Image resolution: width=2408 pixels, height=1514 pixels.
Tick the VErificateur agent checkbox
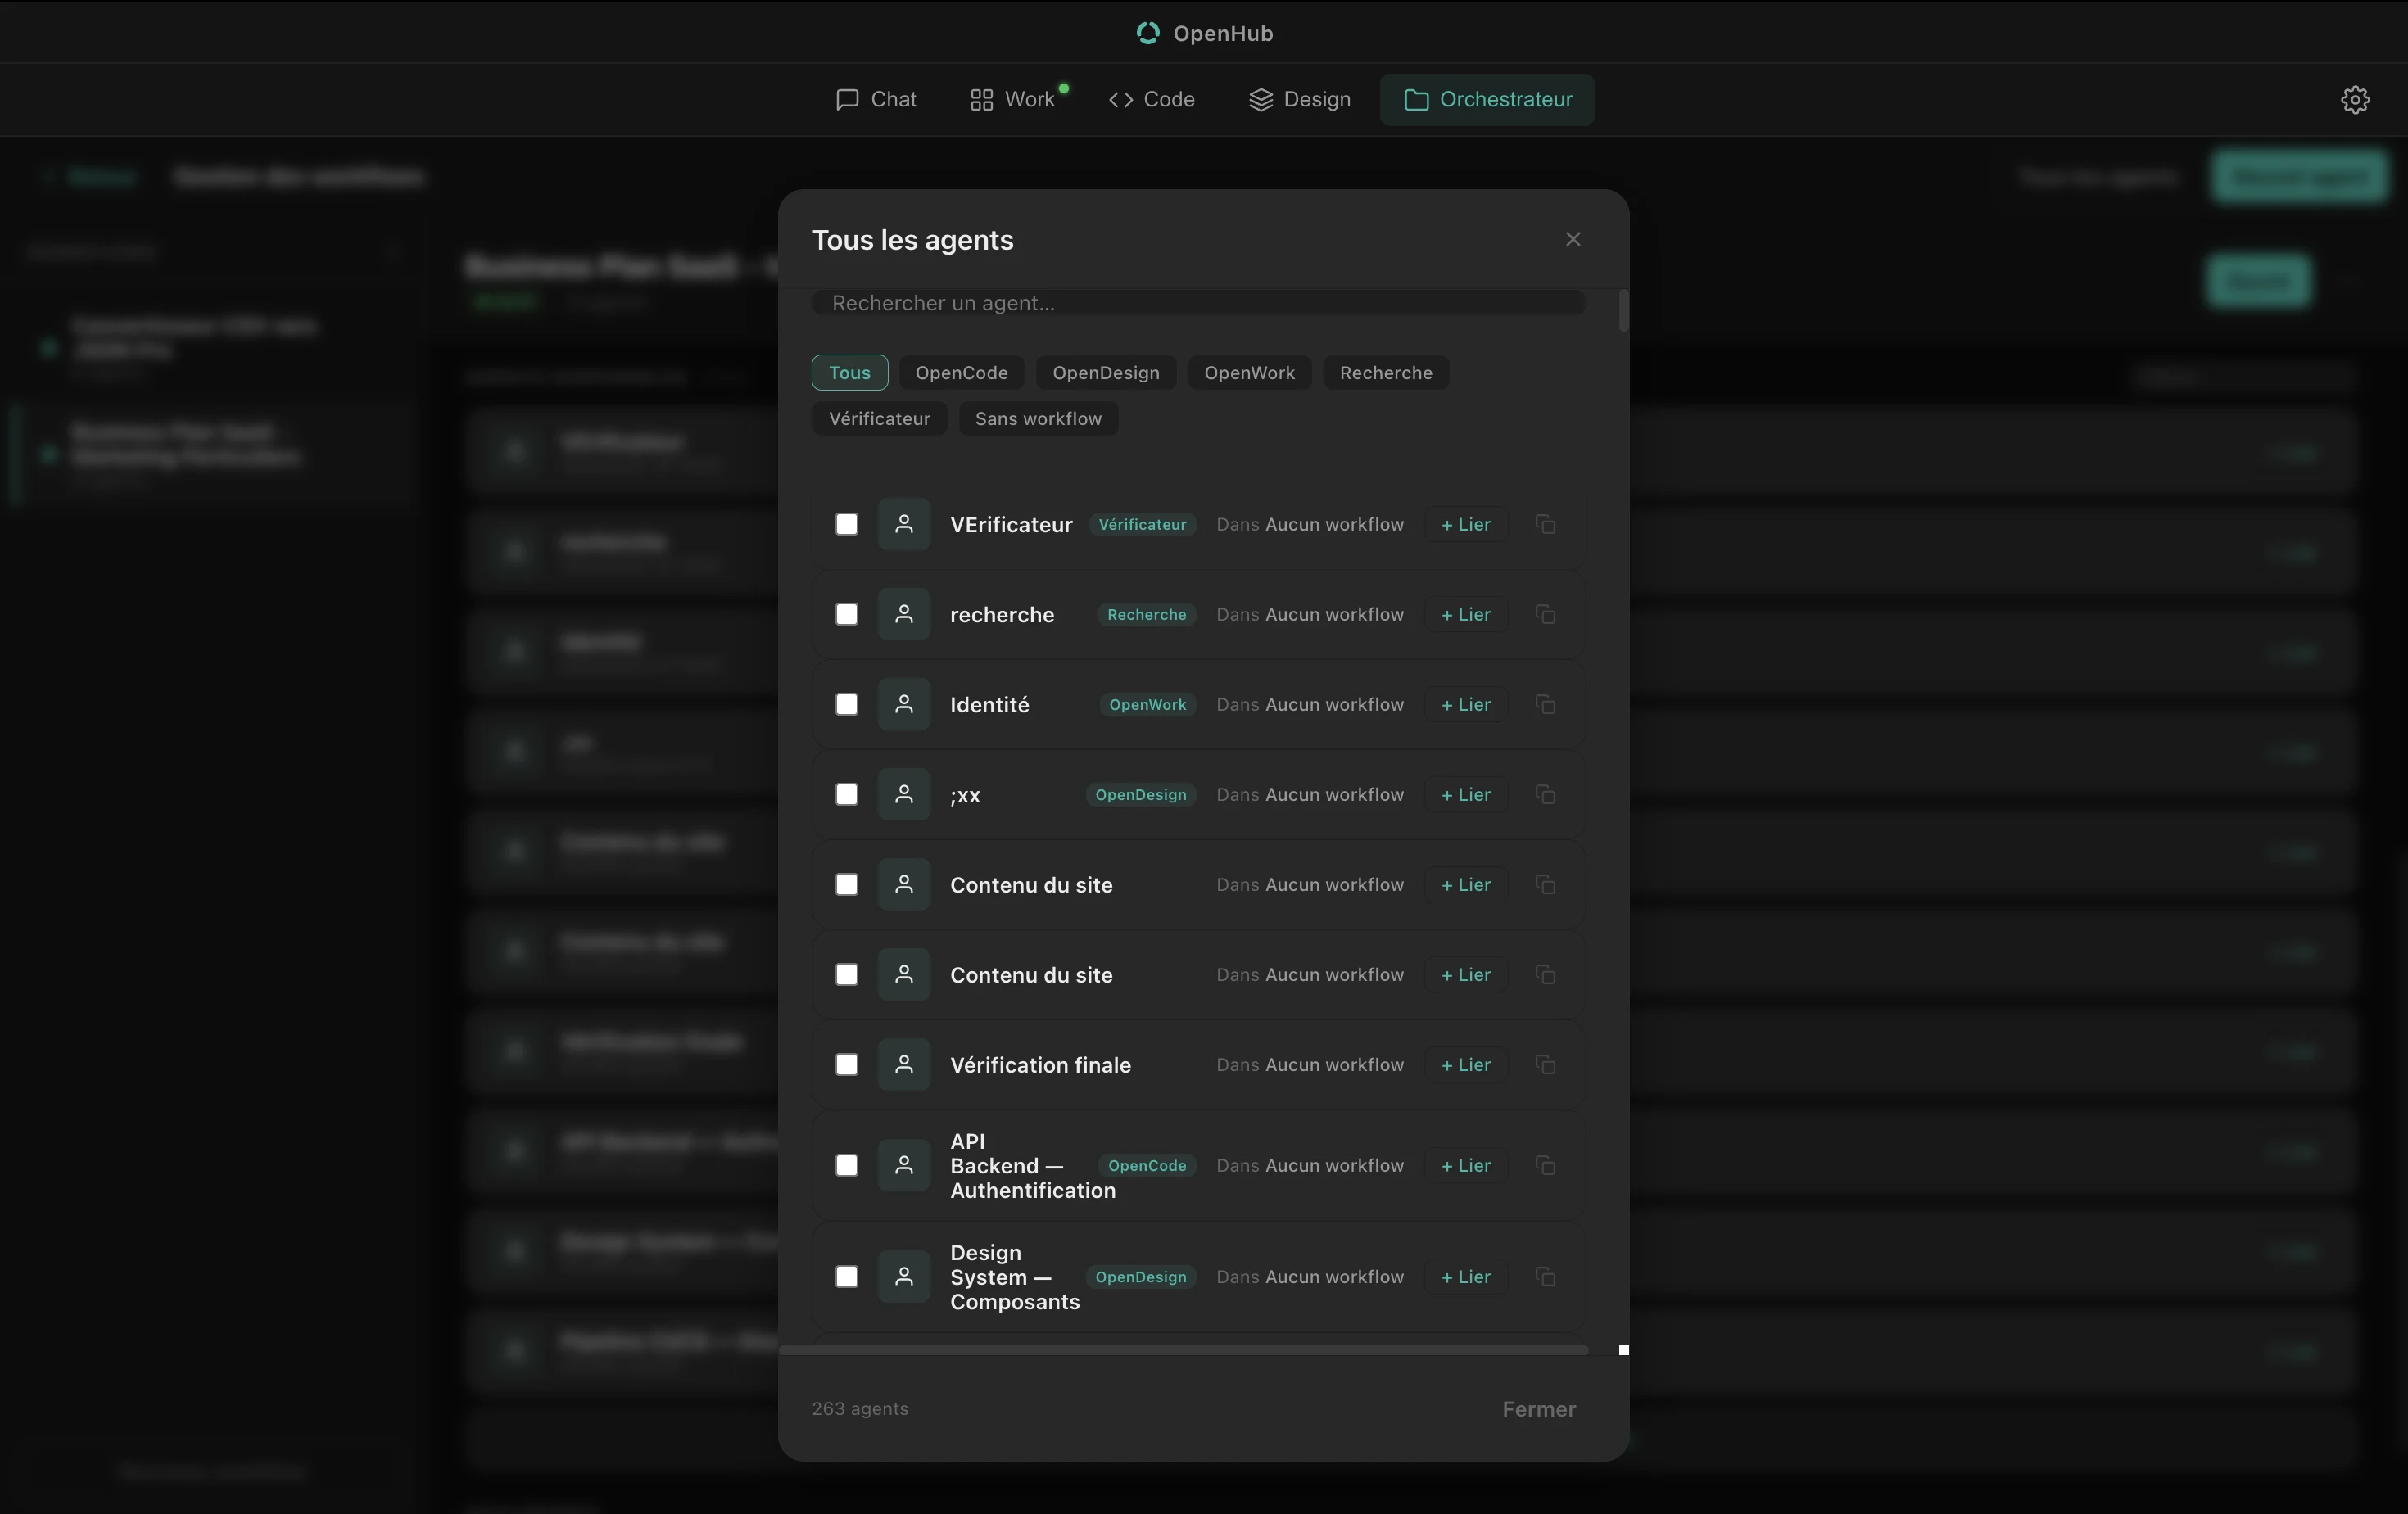click(847, 524)
